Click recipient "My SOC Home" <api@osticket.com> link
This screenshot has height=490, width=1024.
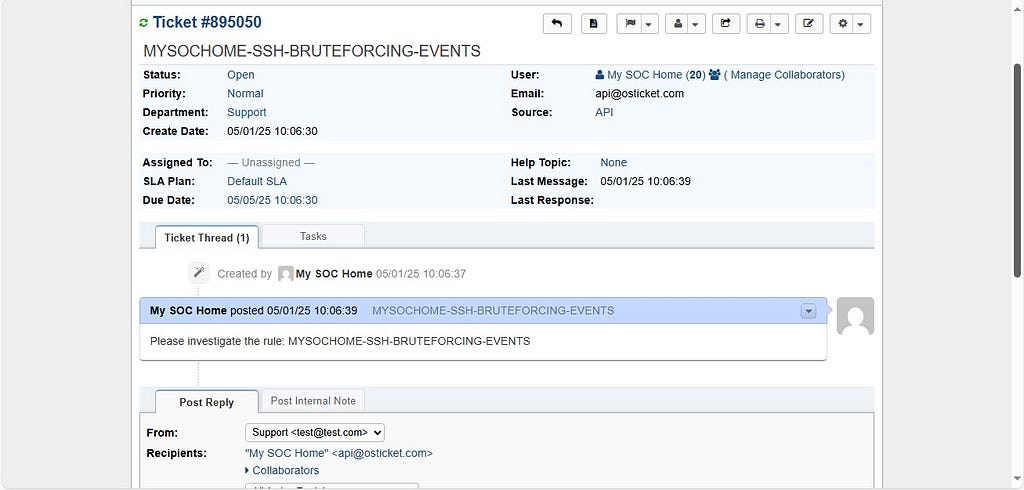point(338,453)
